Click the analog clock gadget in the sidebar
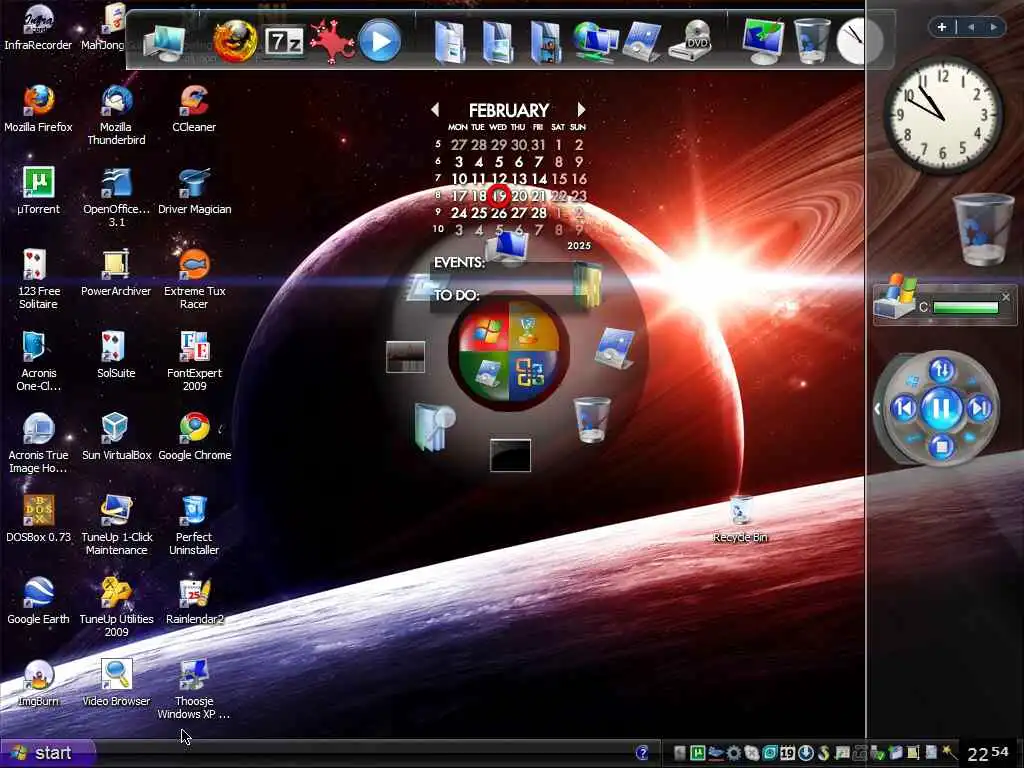The image size is (1024, 768). click(942, 114)
